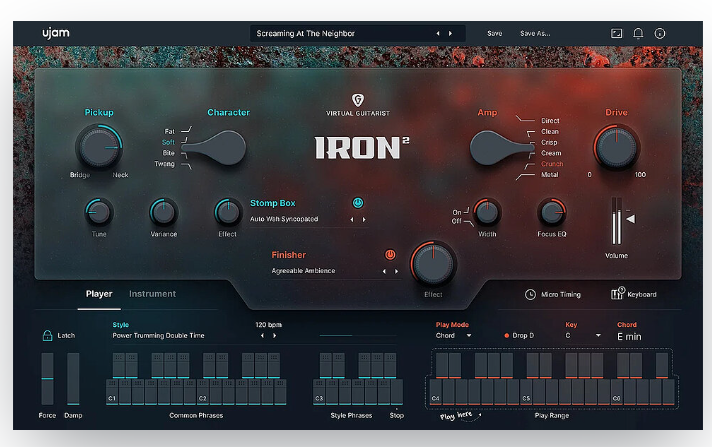Viewport: 712px width, 447px height.
Task: Click the E min chord display
Action: (x=629, y=337)
